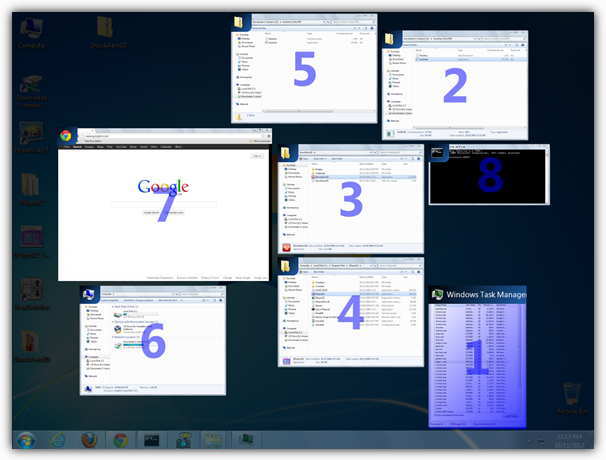This screenshot has width=606, height=460.
Task: Open the Recycle Bin desktop icon
Action: 571,397
